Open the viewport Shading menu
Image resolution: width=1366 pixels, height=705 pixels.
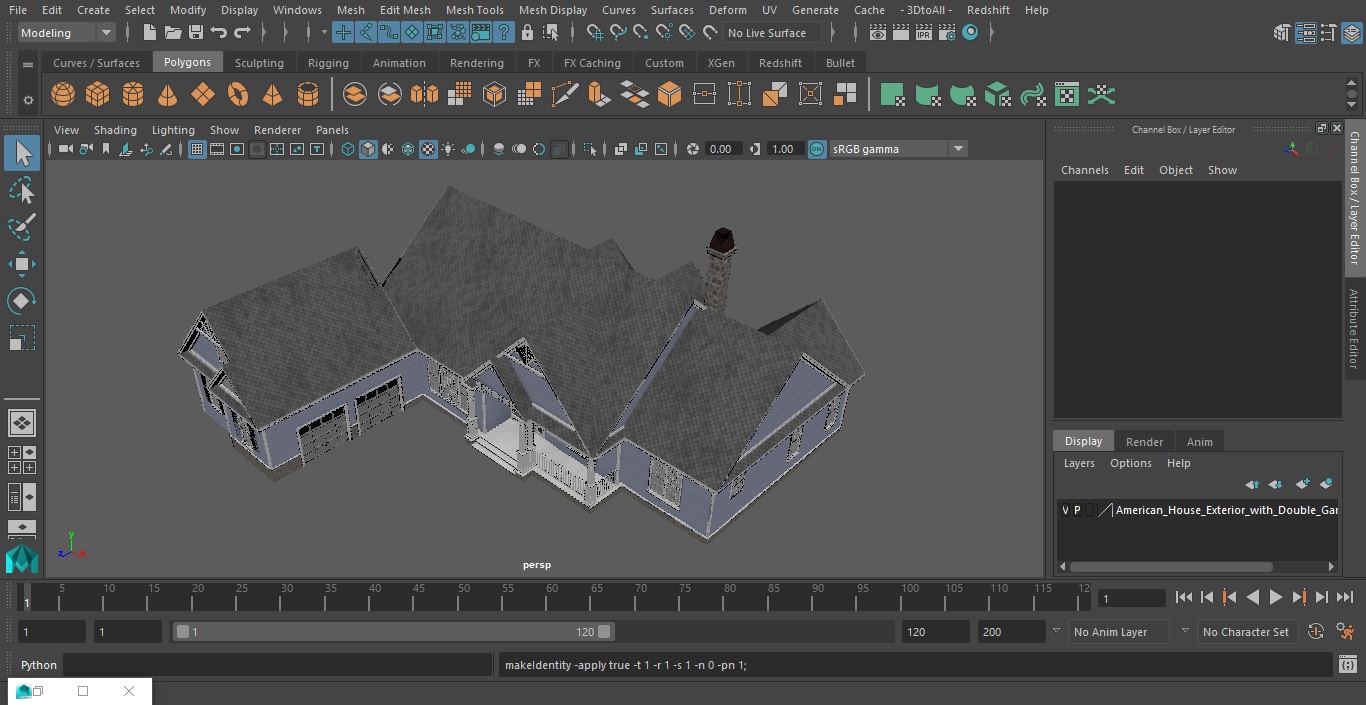click(x=115, y=130)
